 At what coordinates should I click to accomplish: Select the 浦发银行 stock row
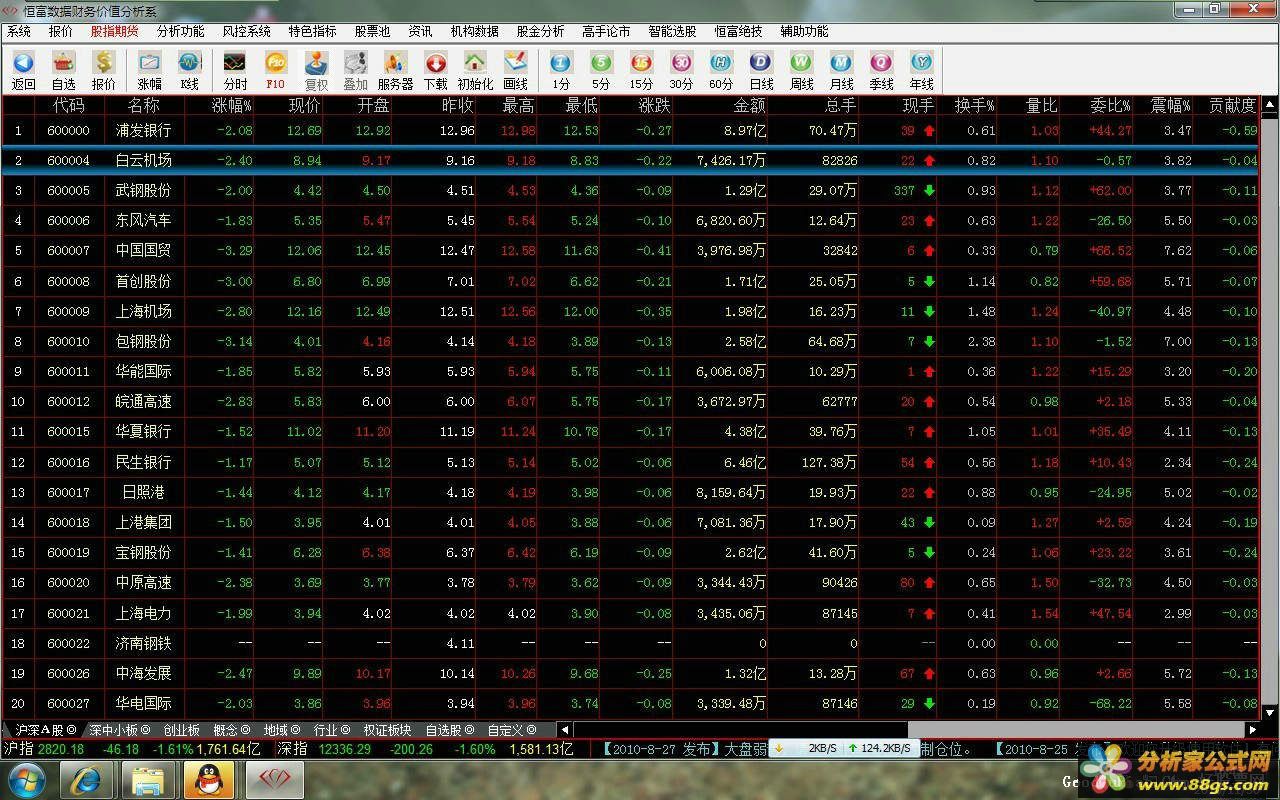click(x=631, y=130)
